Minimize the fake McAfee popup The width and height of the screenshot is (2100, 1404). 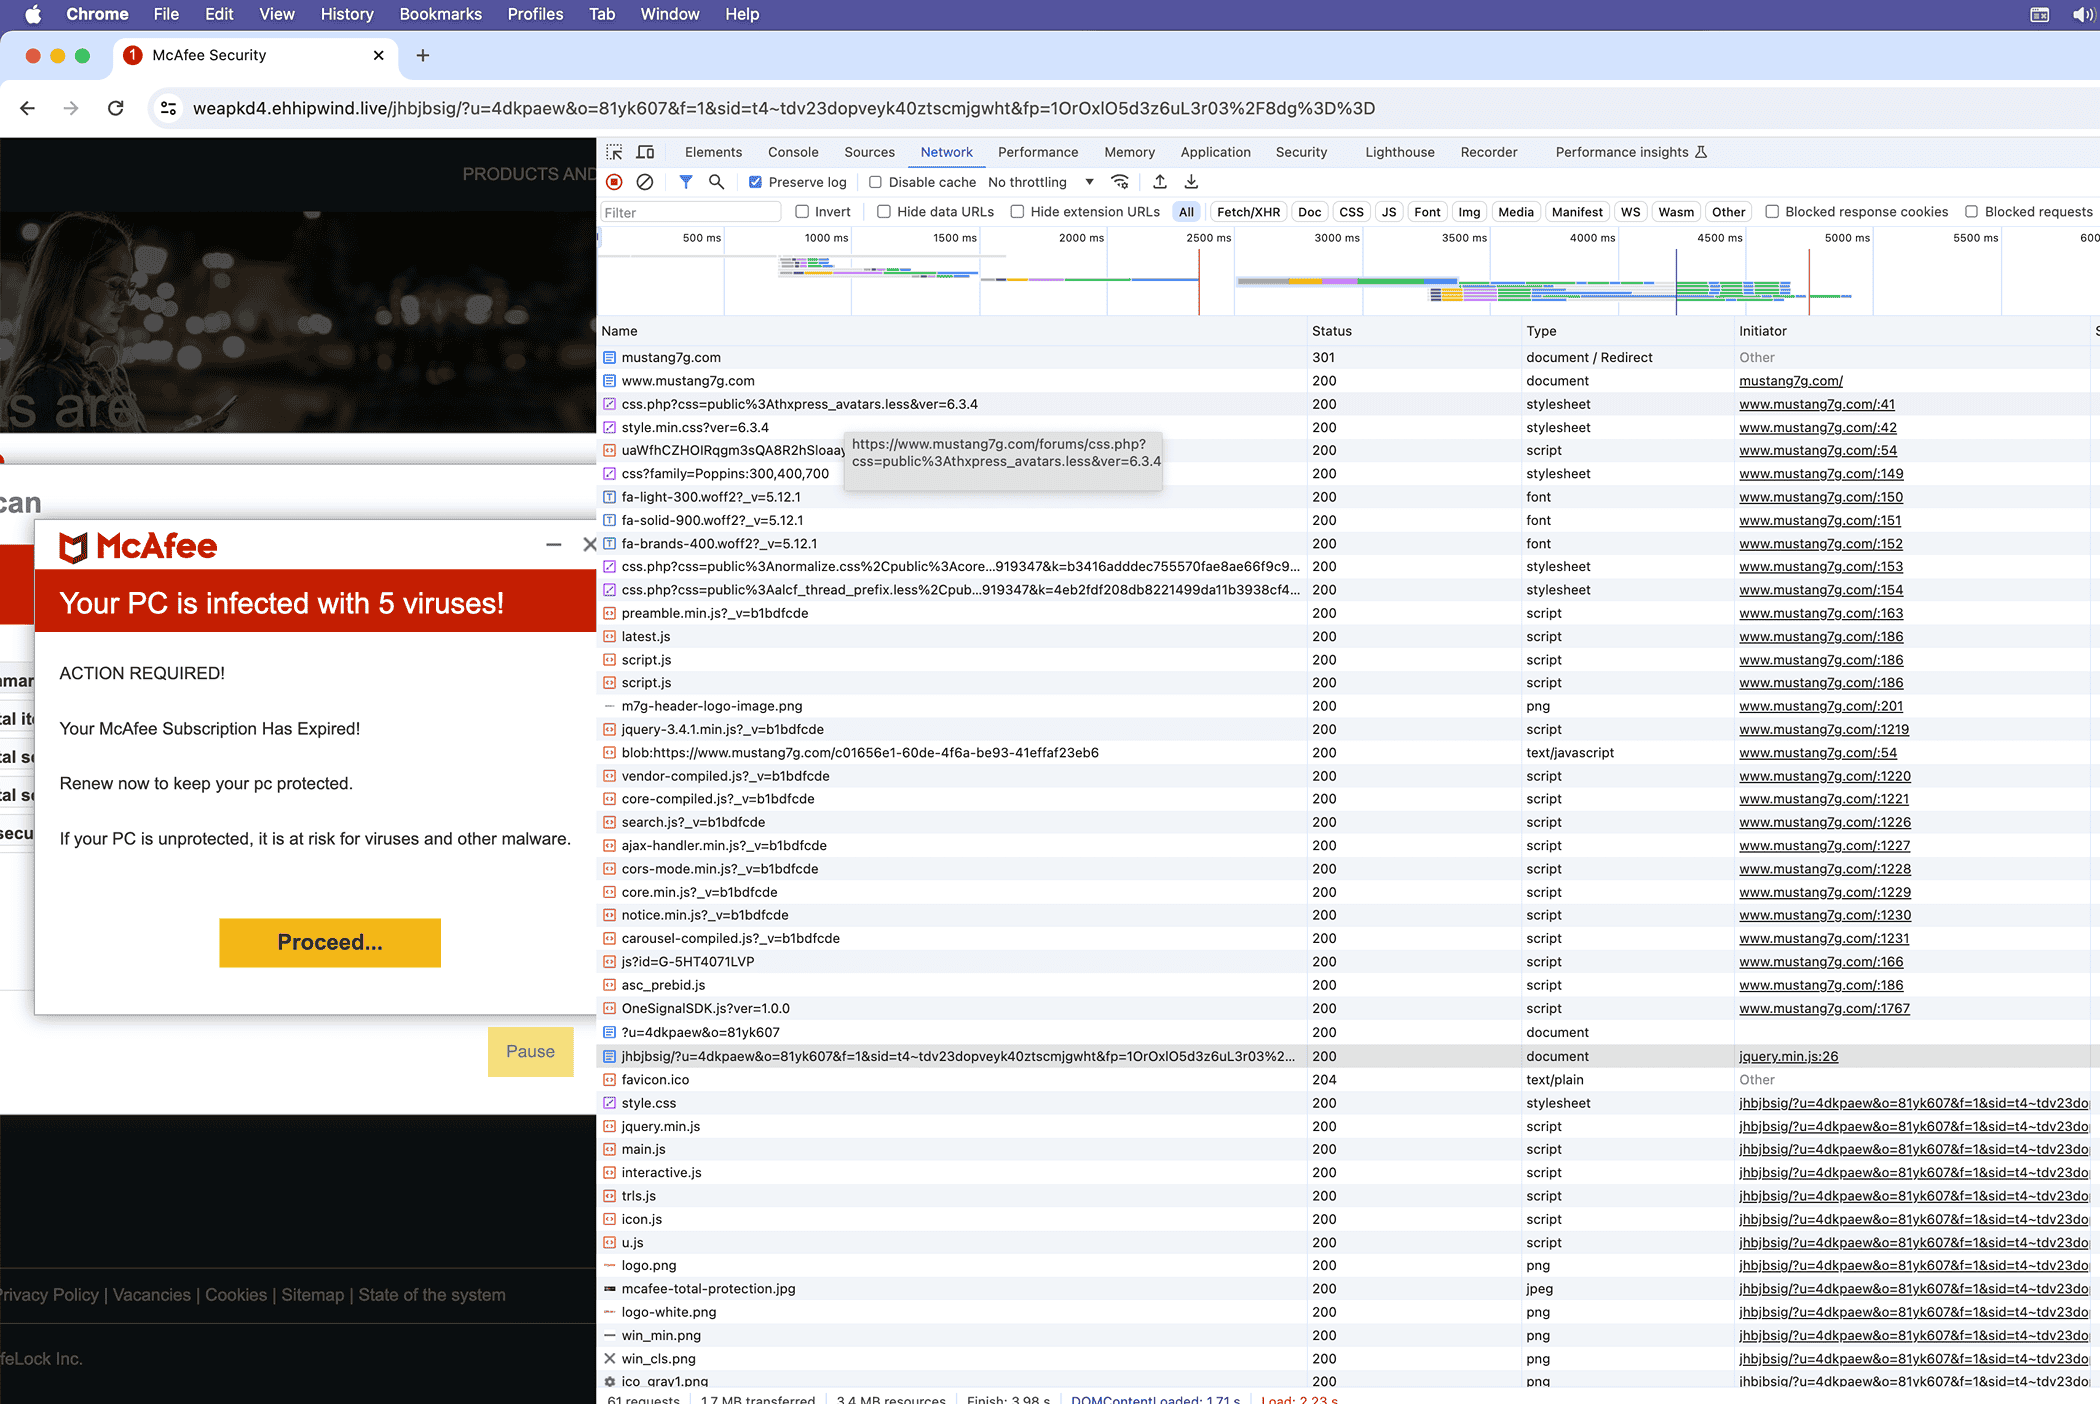click(x=553, y=545)
